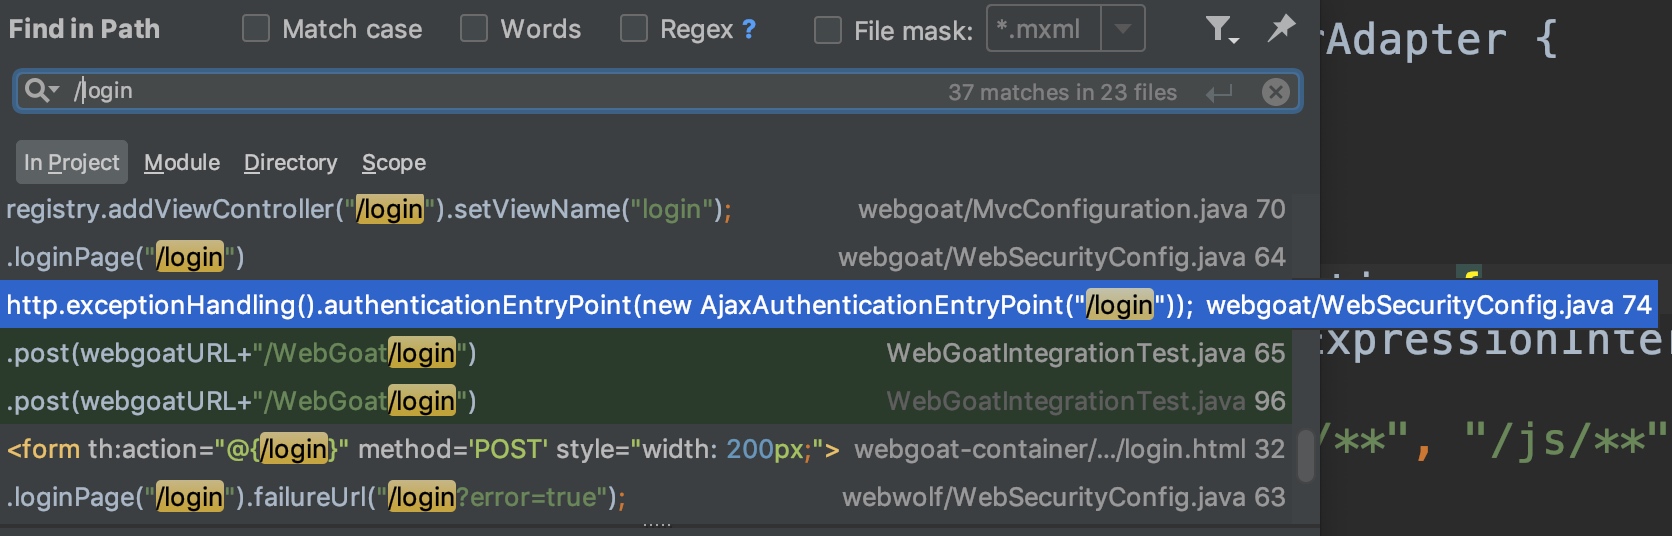Pin the Find in Path window

(1281, 28)
